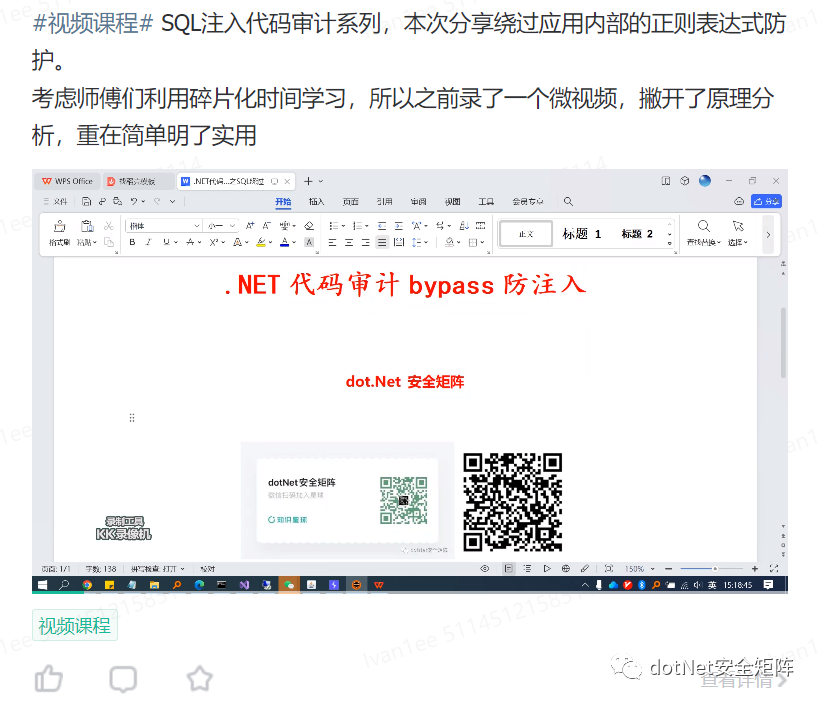Open comments via the speech bubble icon
Screen dimensions: 820x703
click(123, 679)
